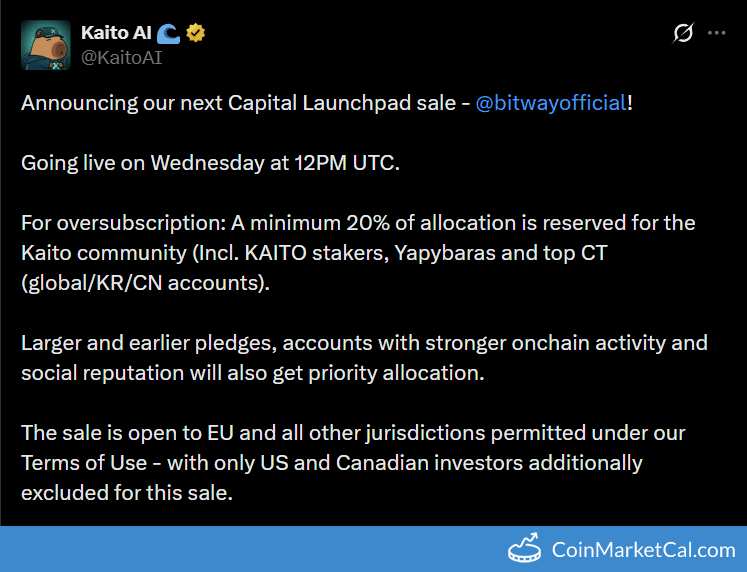Open the Kaito AI display name

point(116,33)
